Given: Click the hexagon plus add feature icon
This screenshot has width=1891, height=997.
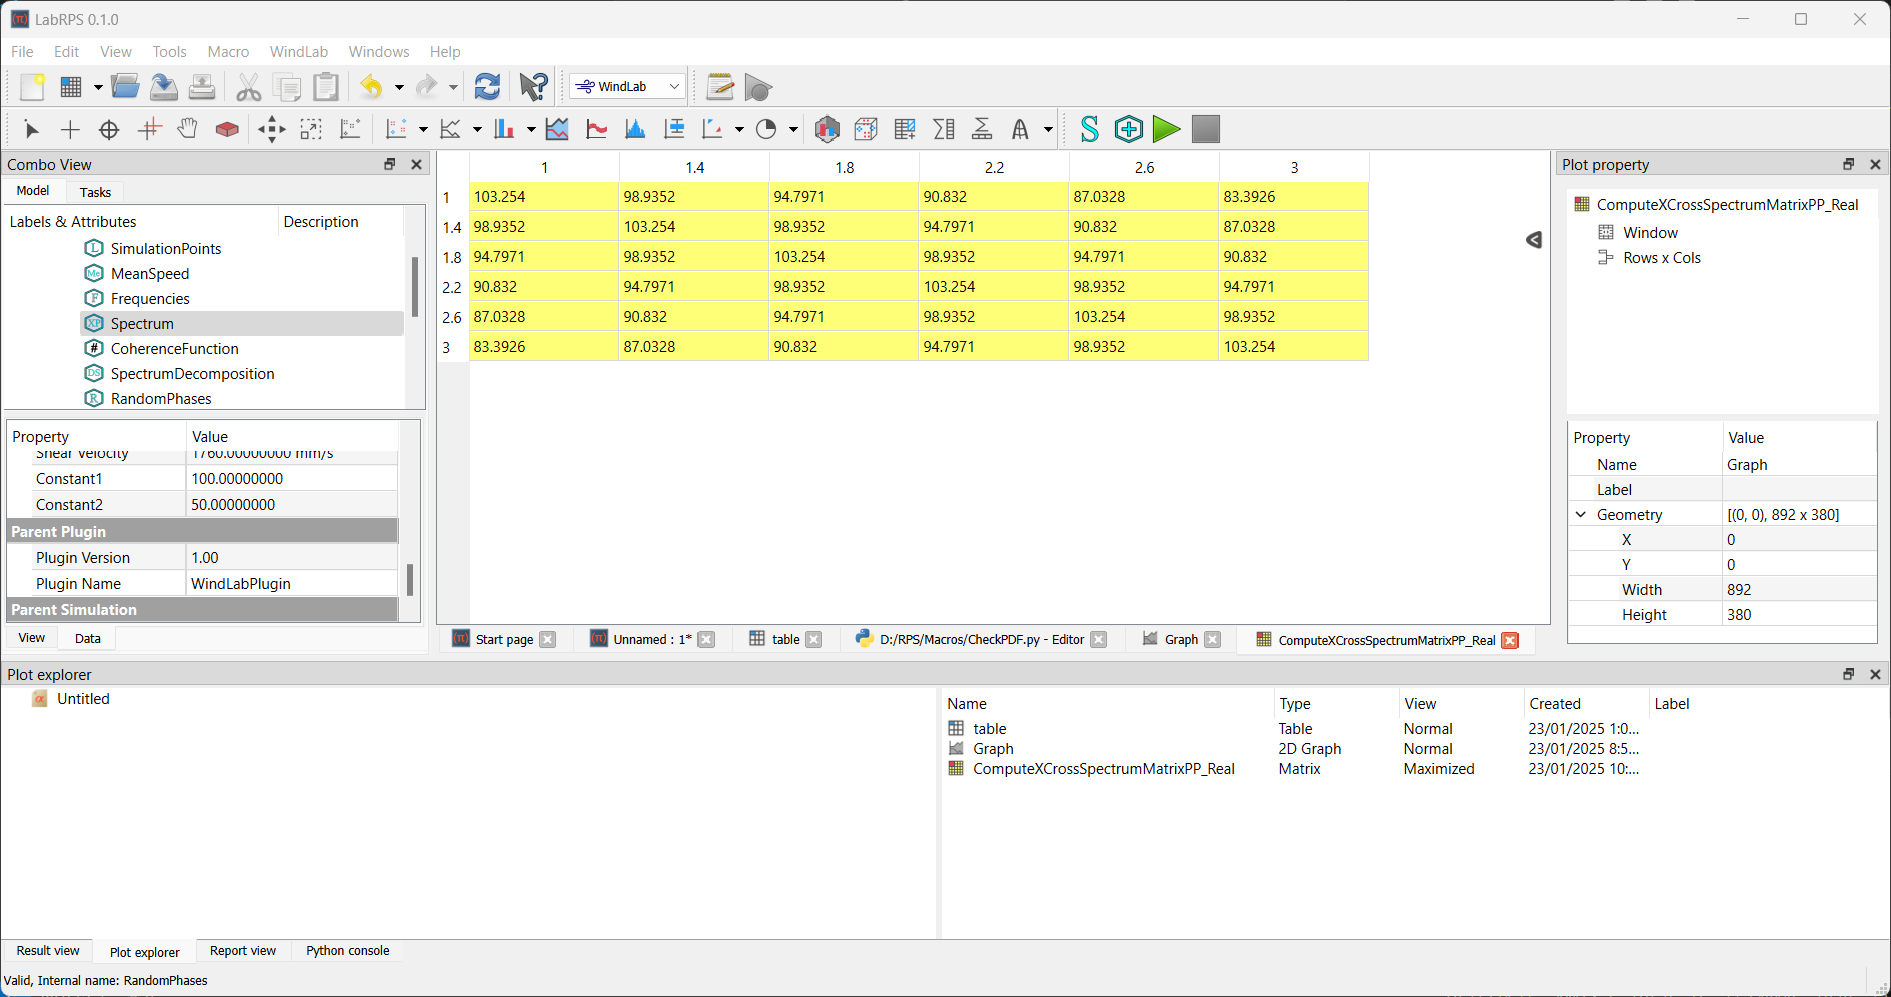Looking at the screenshot, I should (x=1128, y=129).
